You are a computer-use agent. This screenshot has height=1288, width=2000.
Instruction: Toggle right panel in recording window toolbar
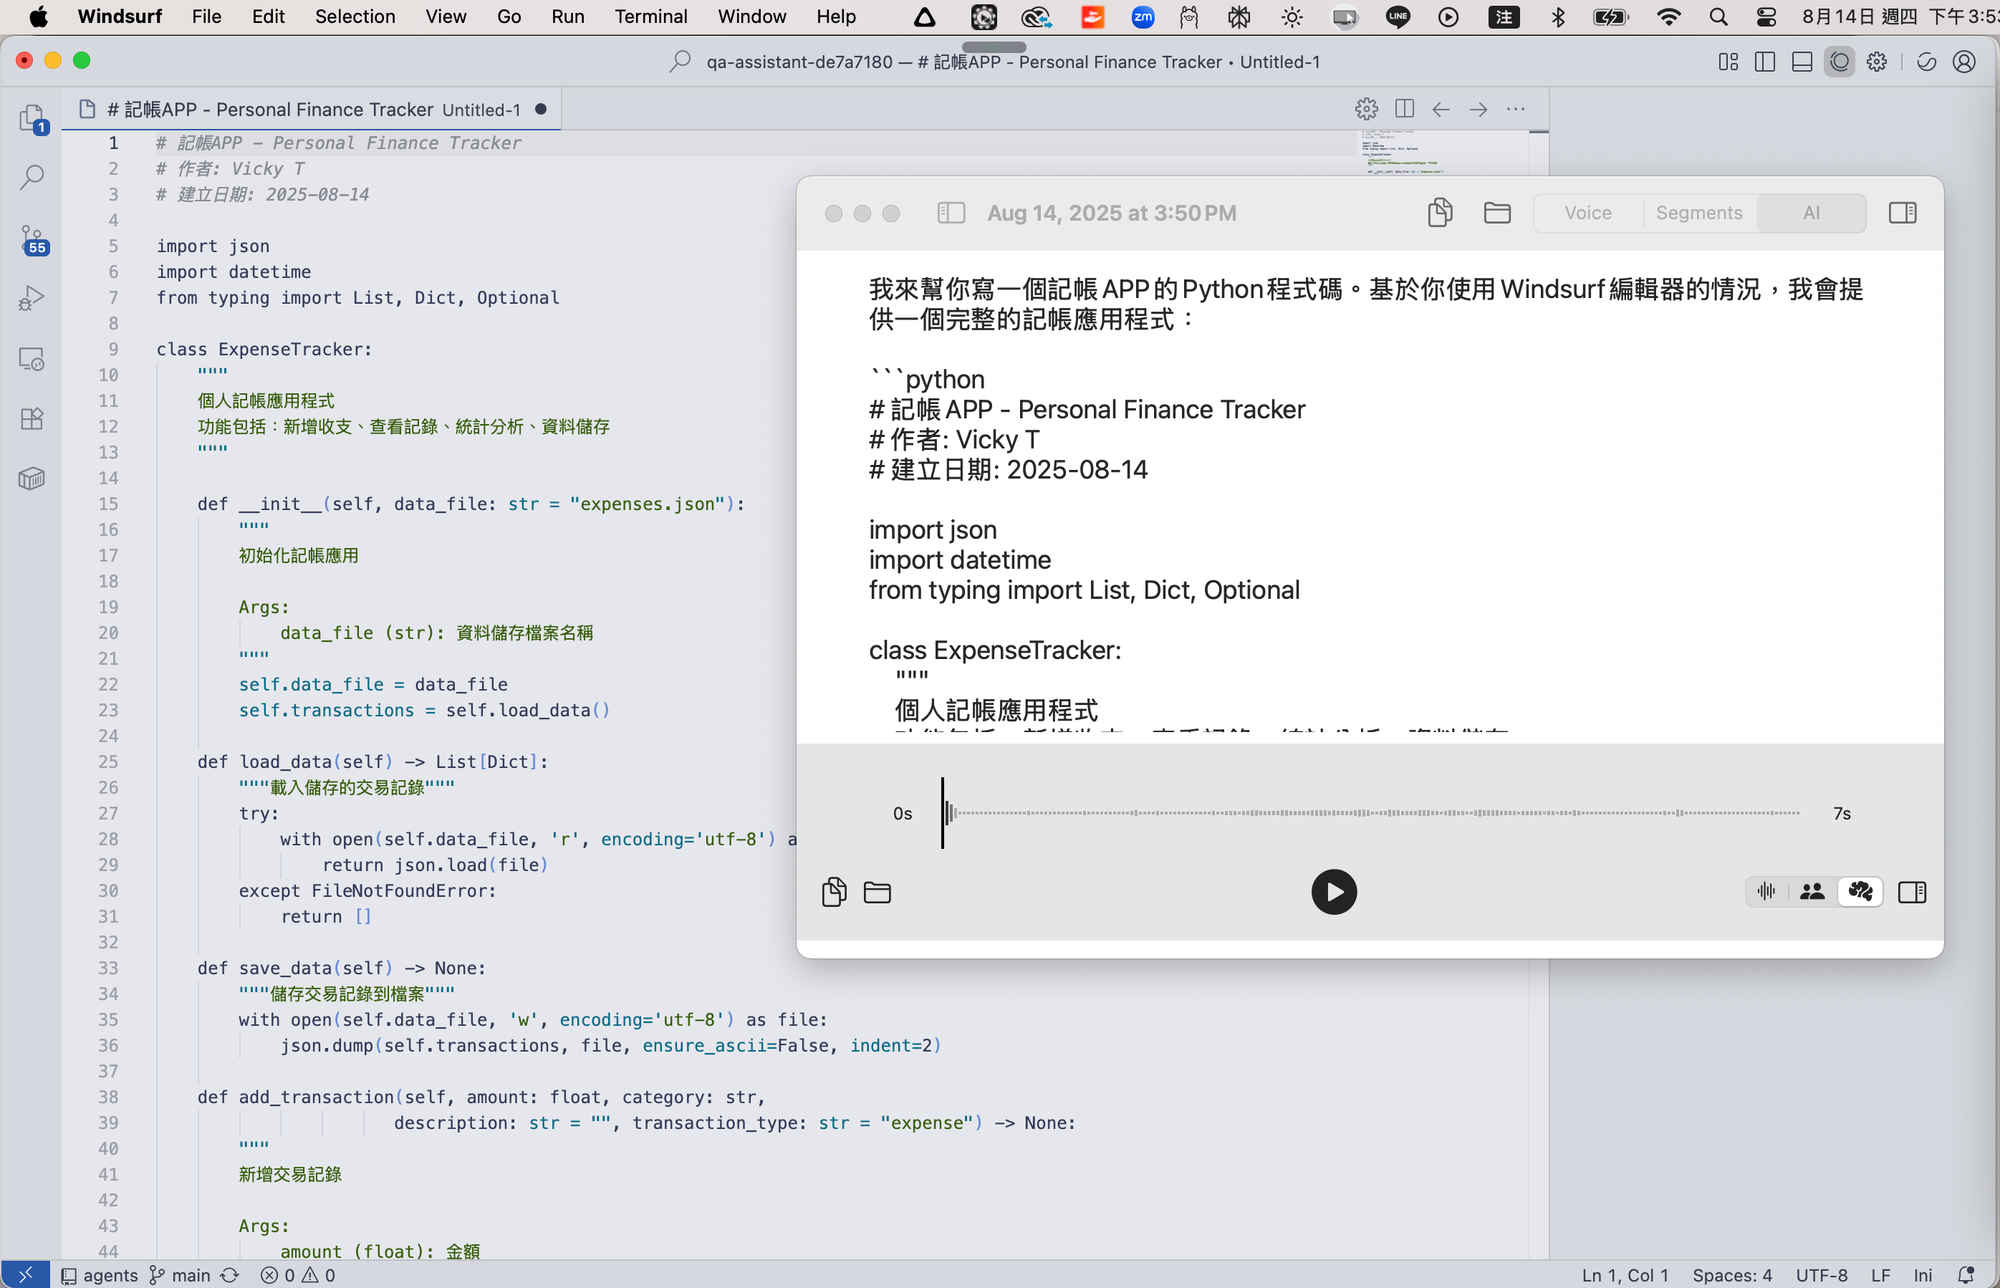tap(1902, 213)
